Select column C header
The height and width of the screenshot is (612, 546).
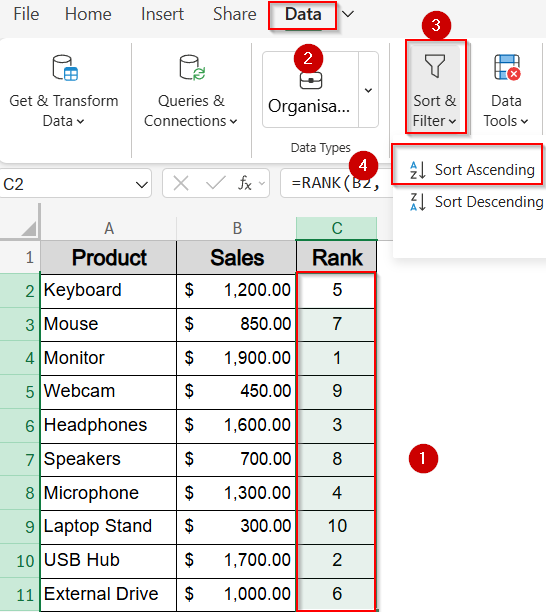tap(337, 228)
